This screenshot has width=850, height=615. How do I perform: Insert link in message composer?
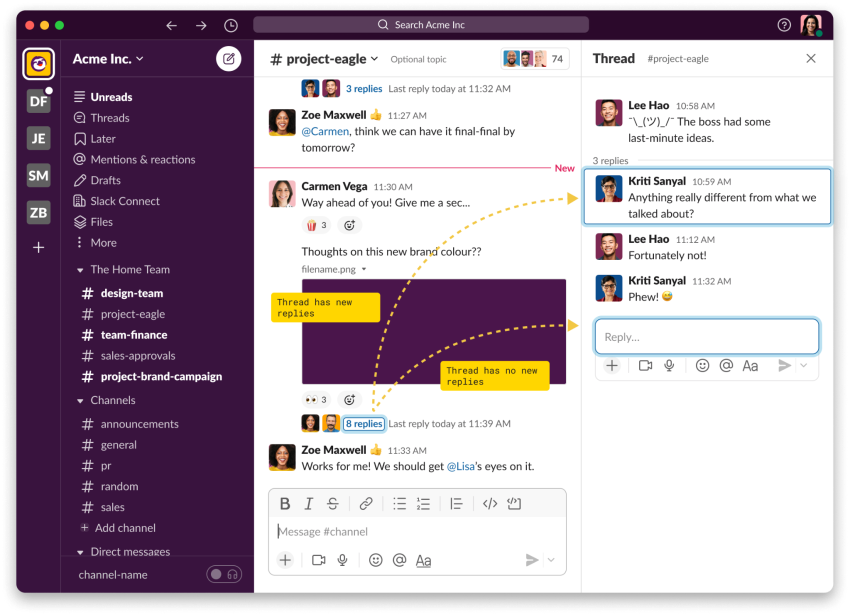tap(366, 504)
